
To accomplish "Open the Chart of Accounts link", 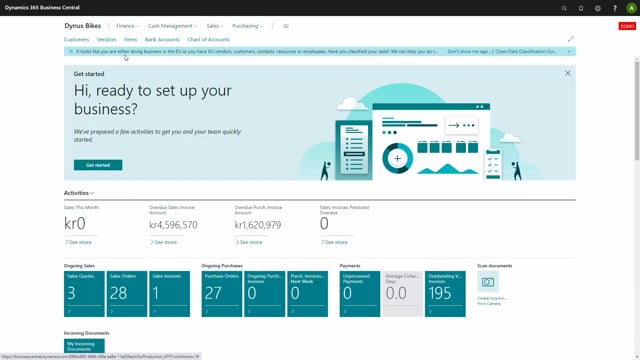I will tap(208, 40).
